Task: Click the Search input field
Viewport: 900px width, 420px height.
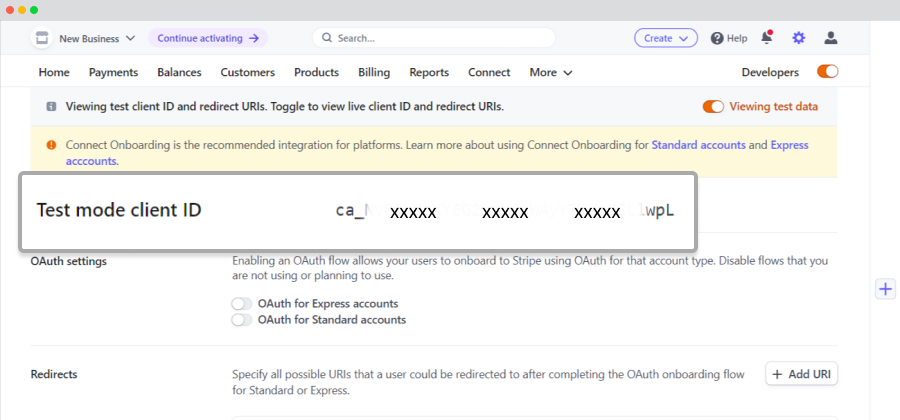Action: pos(434,38)
